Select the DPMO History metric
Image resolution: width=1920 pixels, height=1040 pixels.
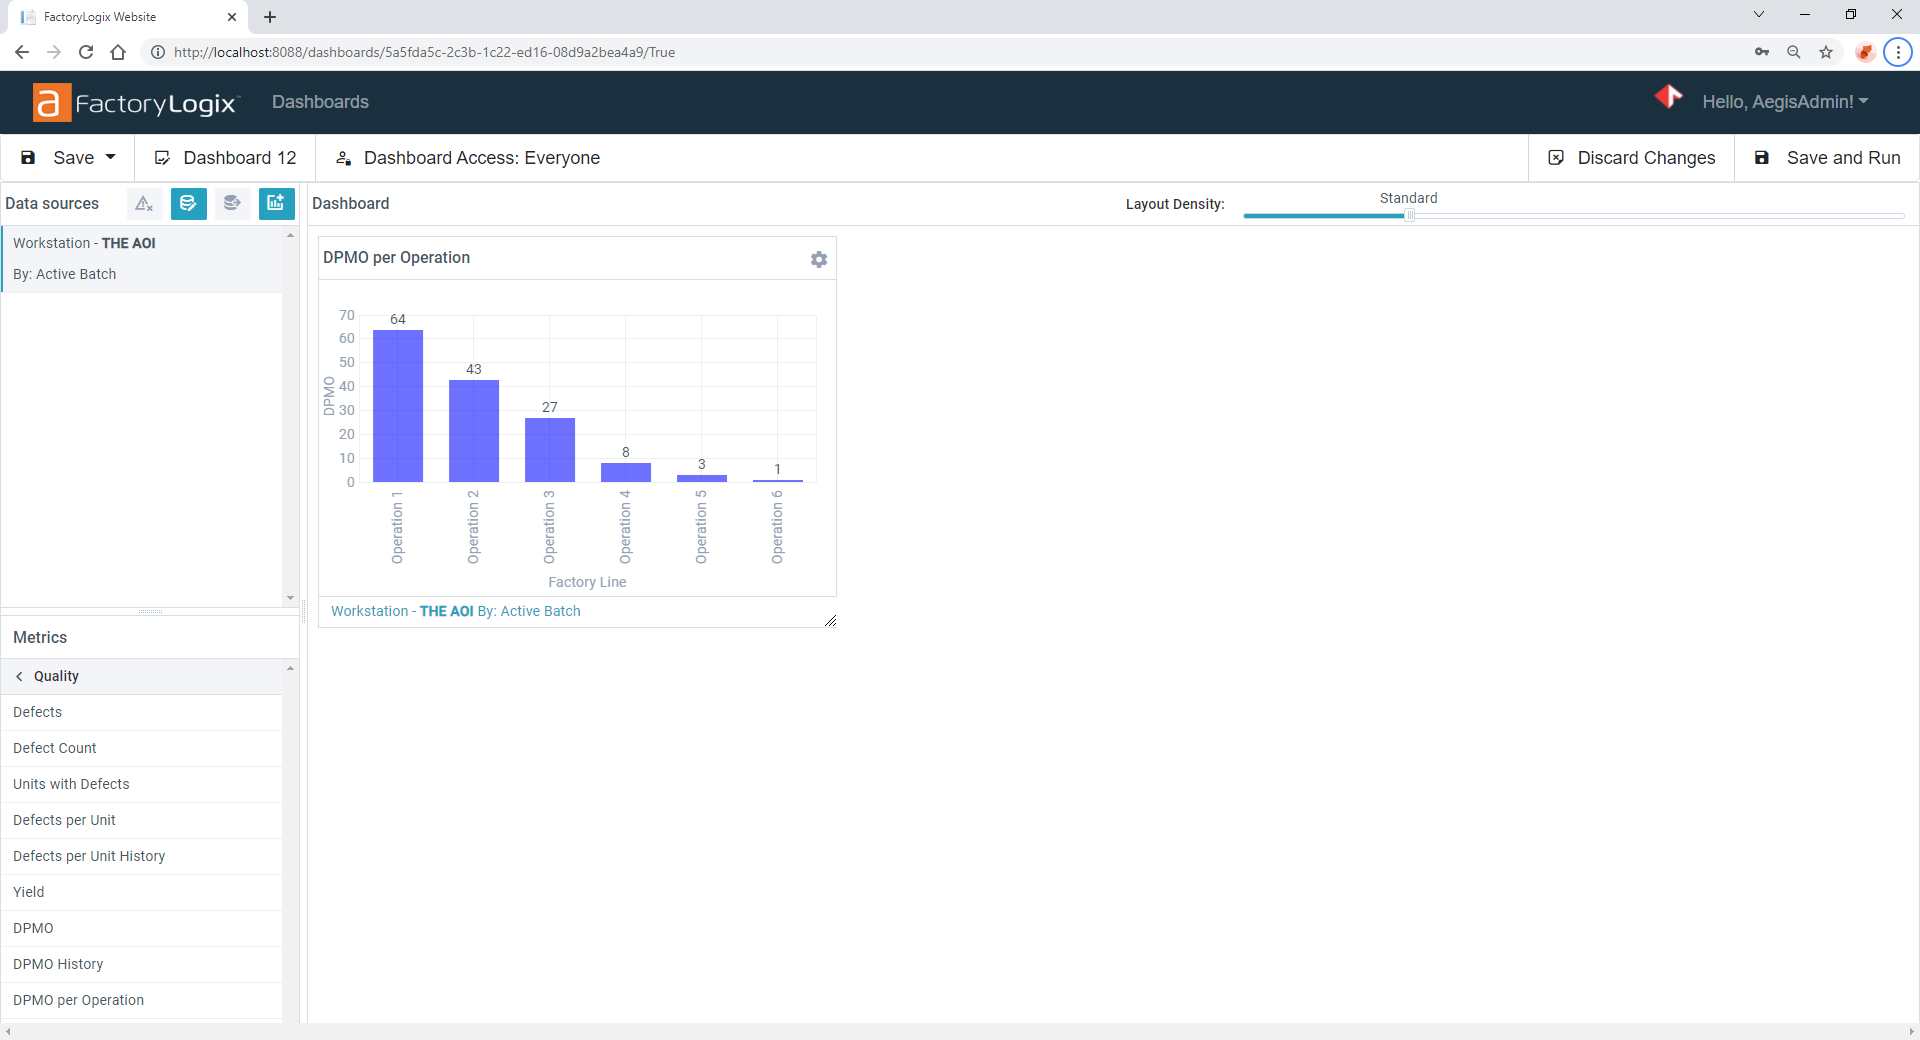pos(58,964)
